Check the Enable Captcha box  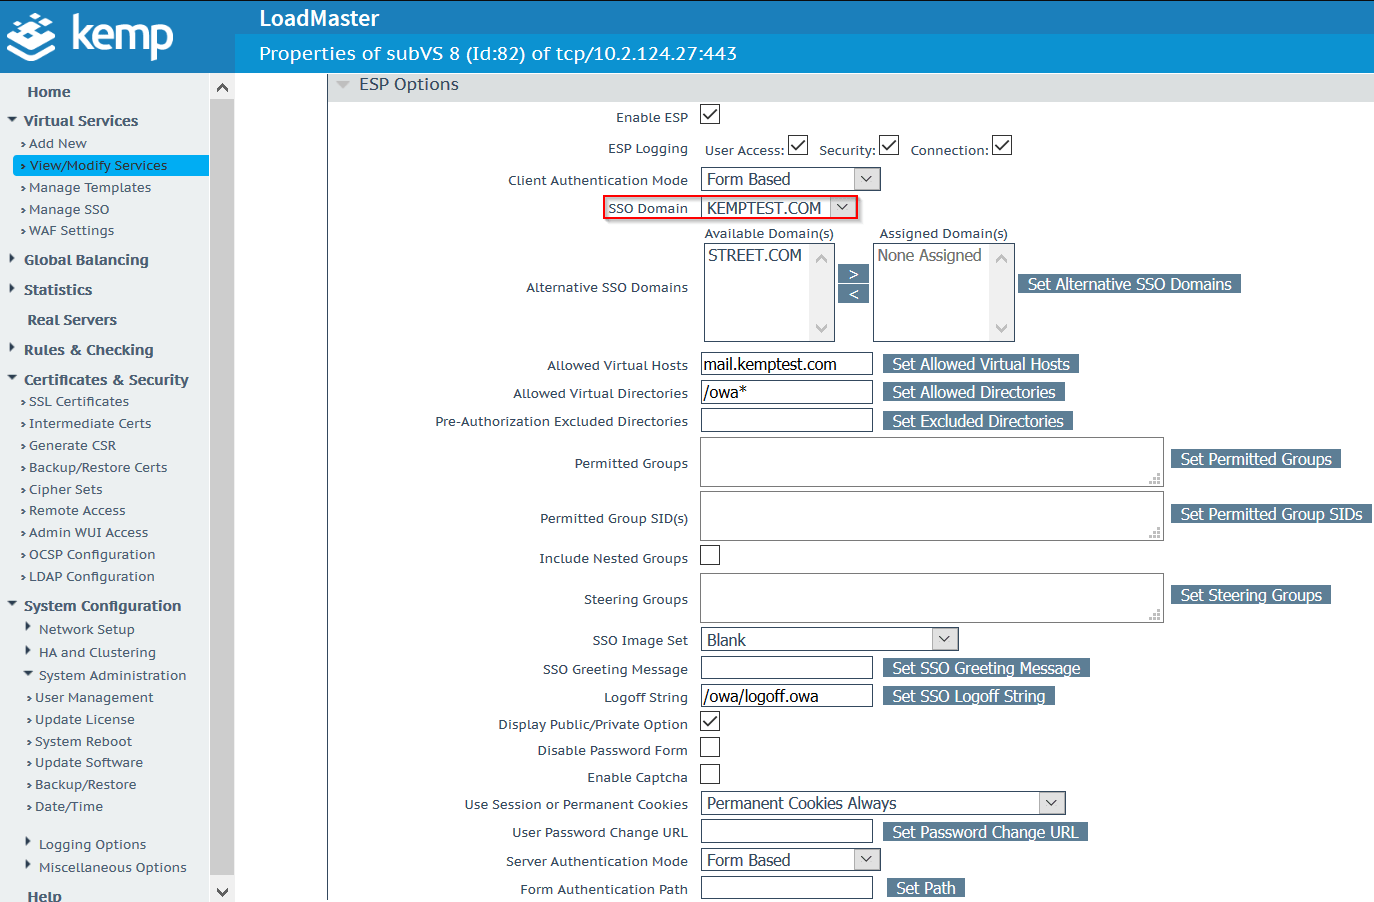[x=710, y=774]
